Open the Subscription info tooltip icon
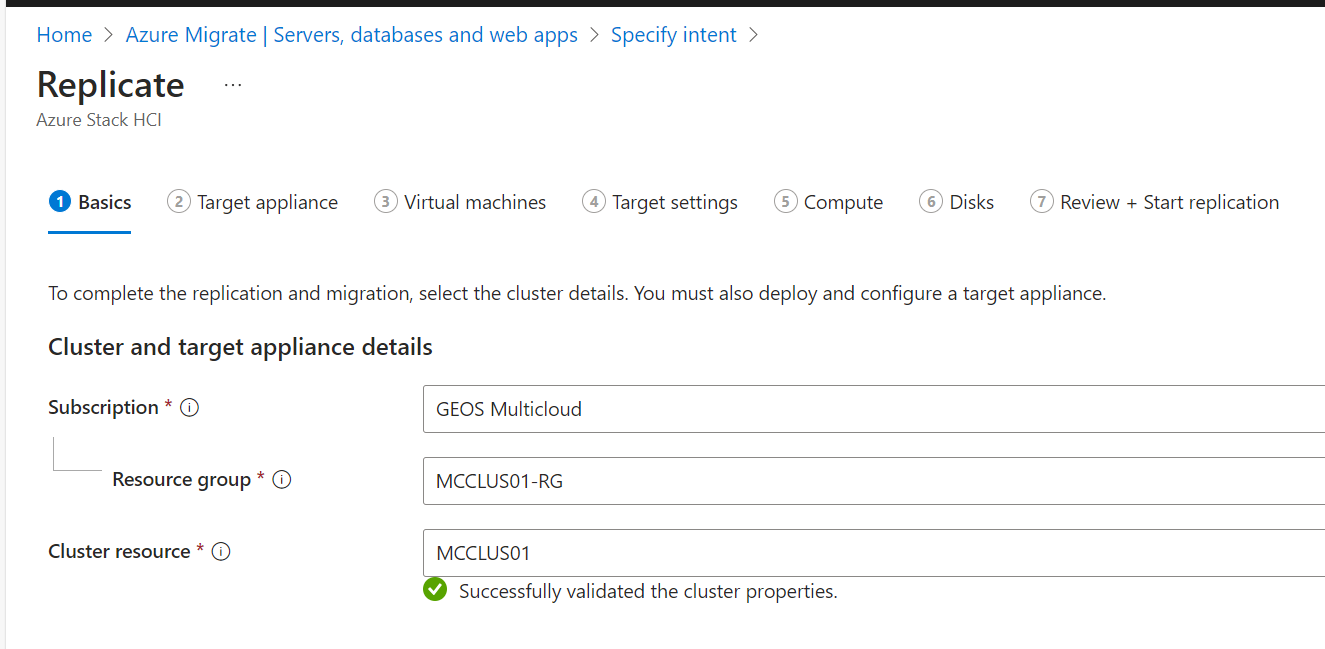Viewport: 1325px width, 649px height. pos(189,407)
